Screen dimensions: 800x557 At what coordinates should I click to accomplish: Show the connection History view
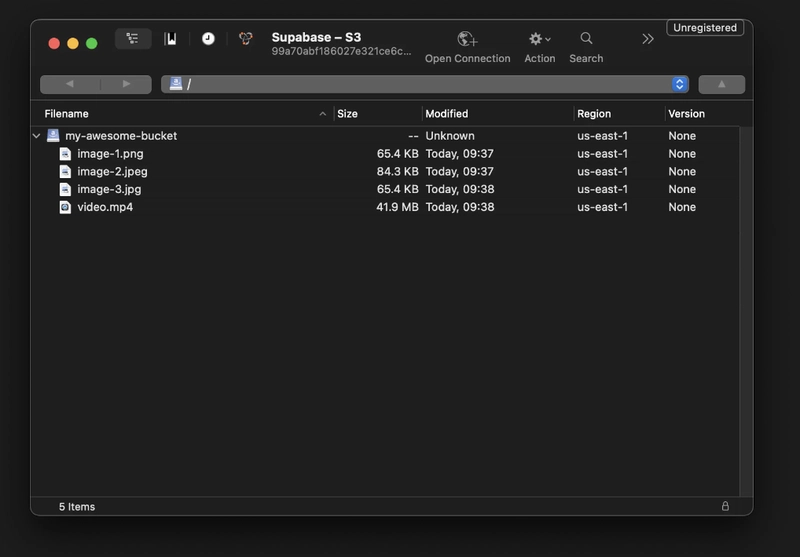click(x=208, y=39)
